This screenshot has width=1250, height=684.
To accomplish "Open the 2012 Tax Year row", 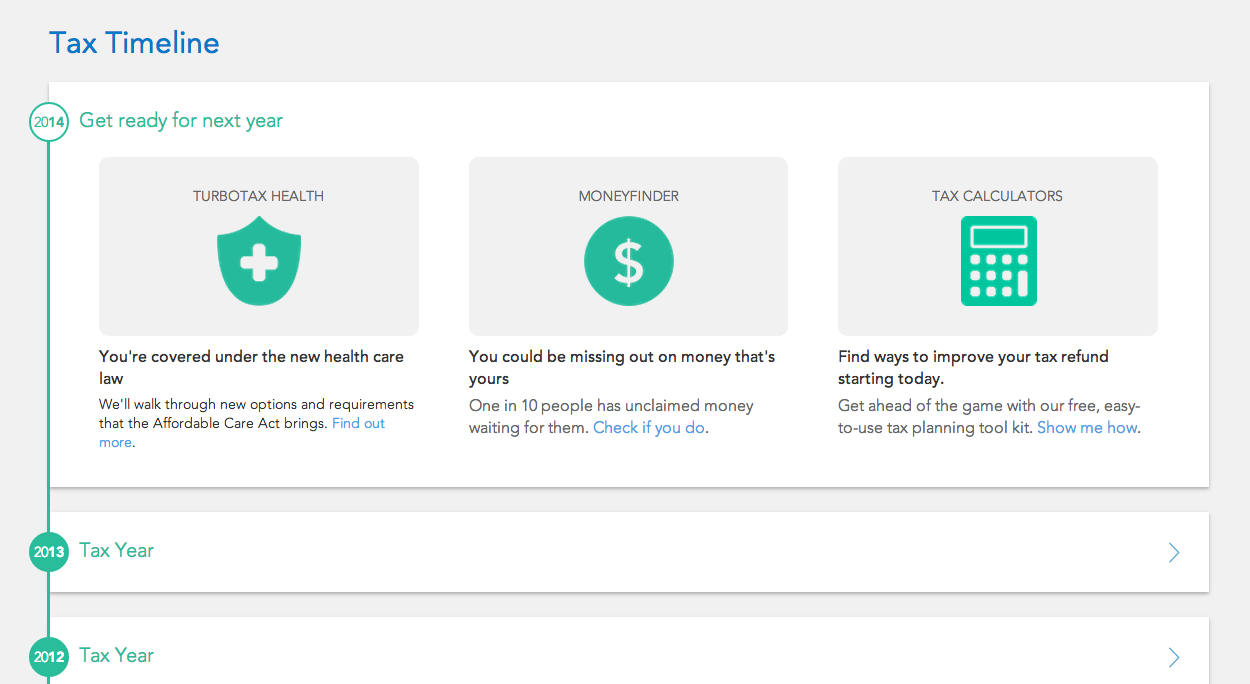I will tap(629, 651).
